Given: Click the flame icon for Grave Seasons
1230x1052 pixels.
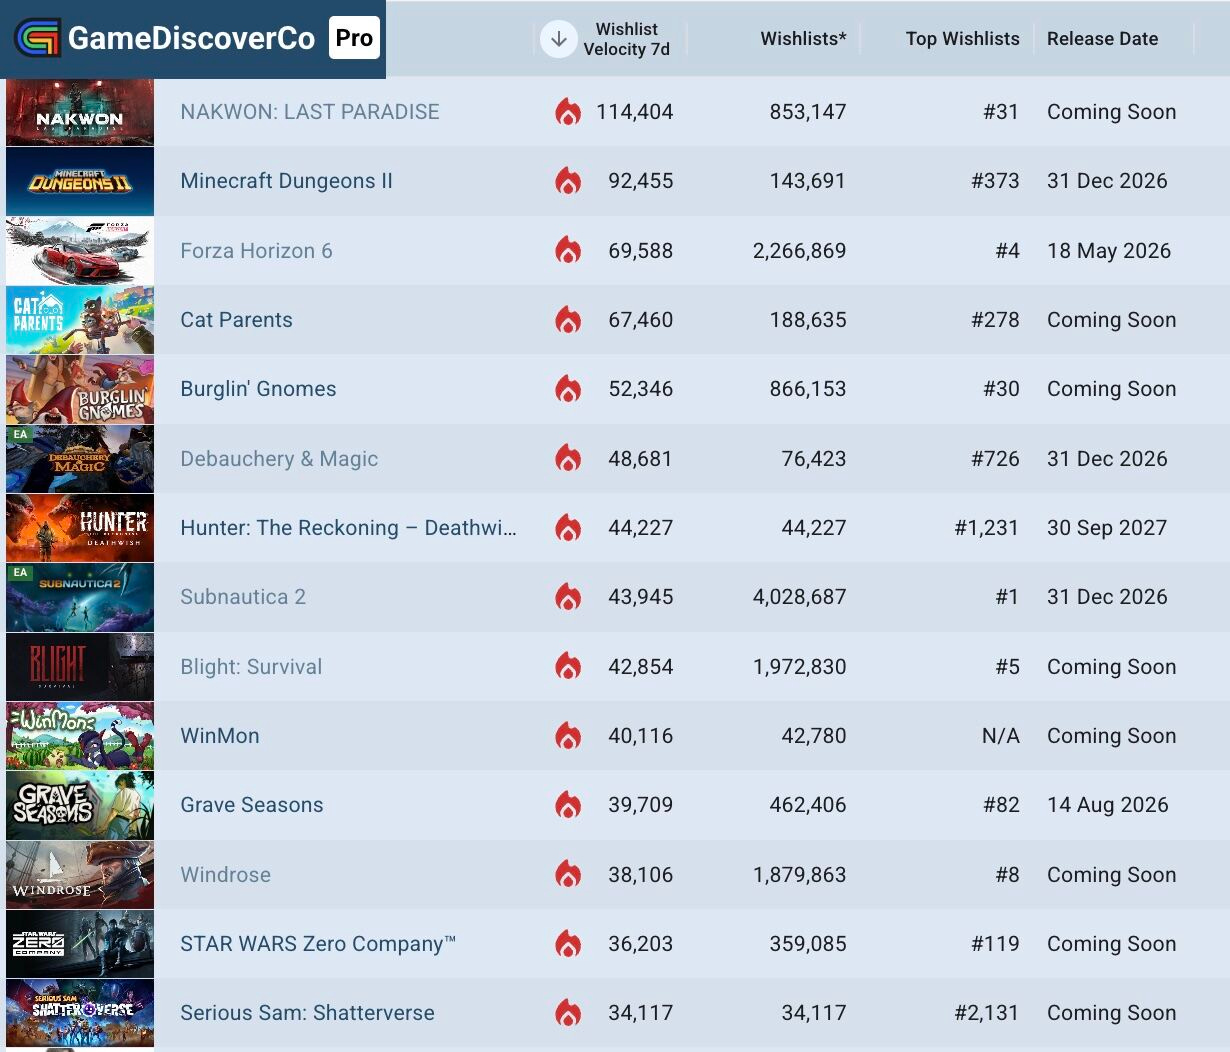Looking at the screenshot, I should (568, 805).
